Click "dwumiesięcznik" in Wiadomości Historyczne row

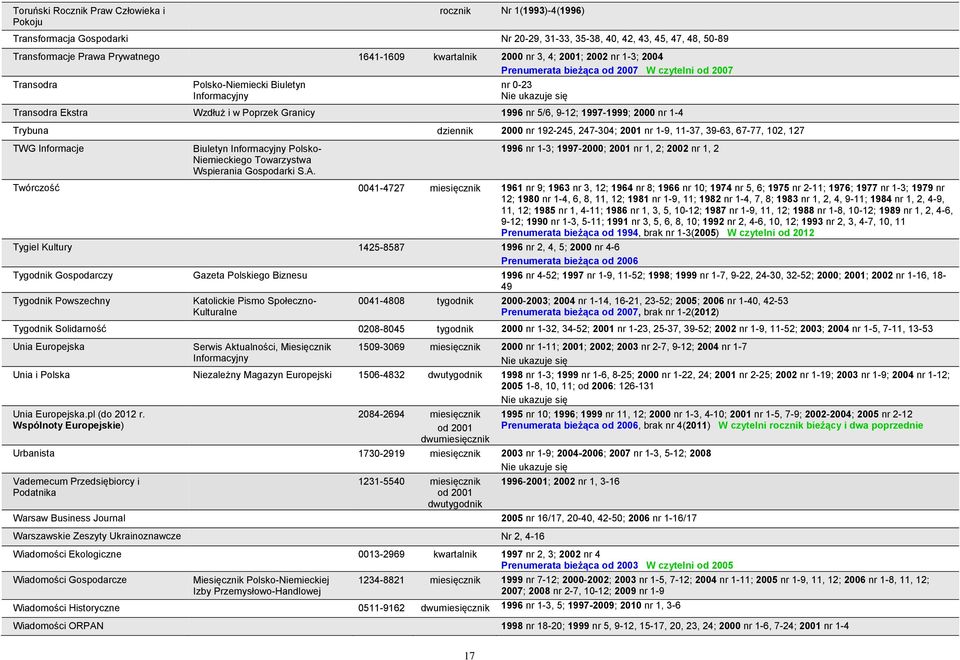(x=455, y=608)
